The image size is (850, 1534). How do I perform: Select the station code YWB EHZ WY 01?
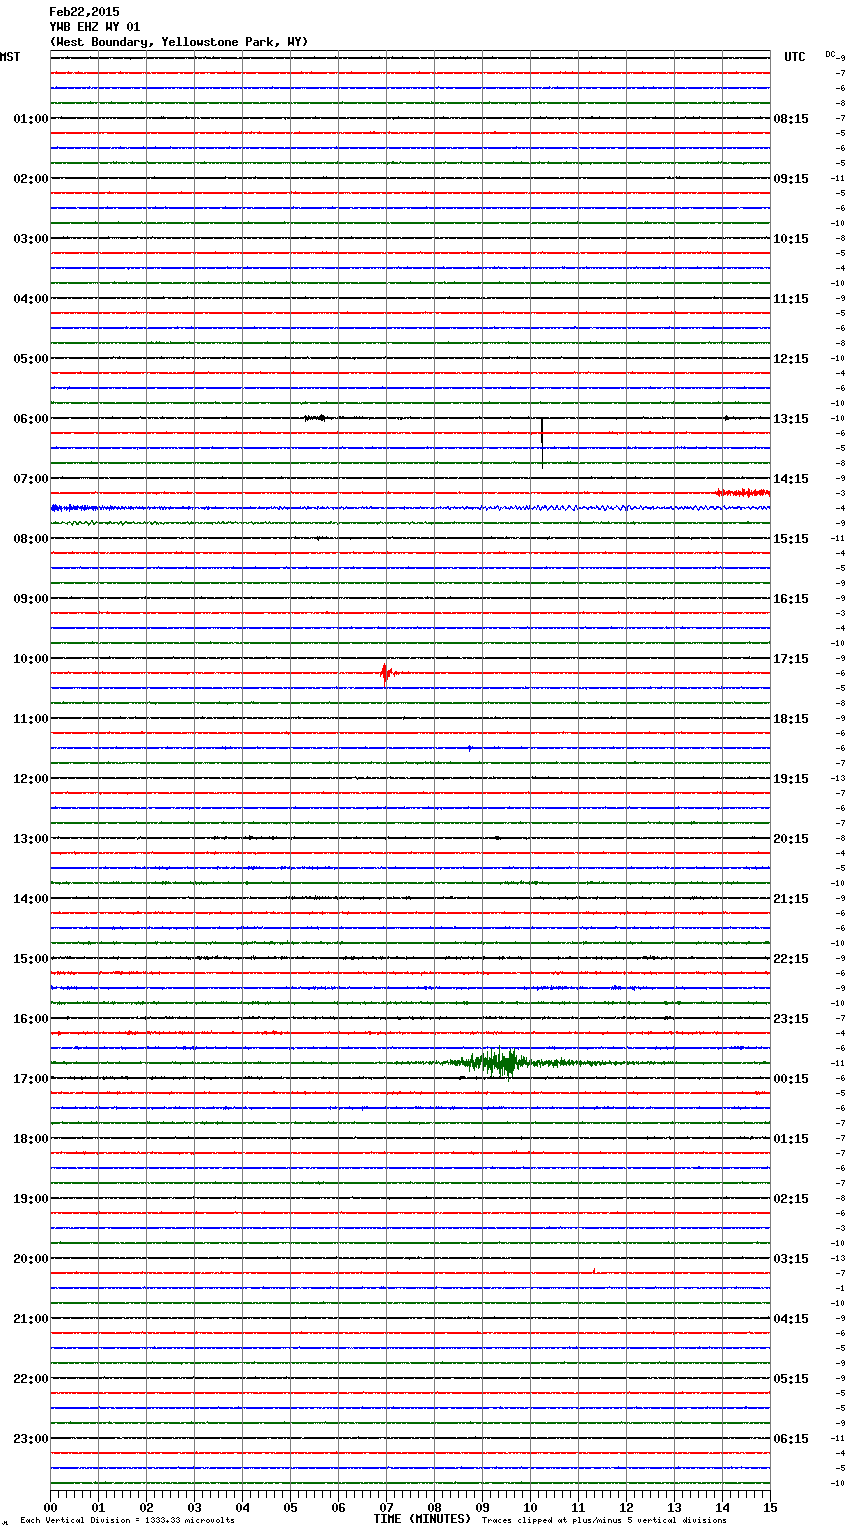[x=95, y=27]
